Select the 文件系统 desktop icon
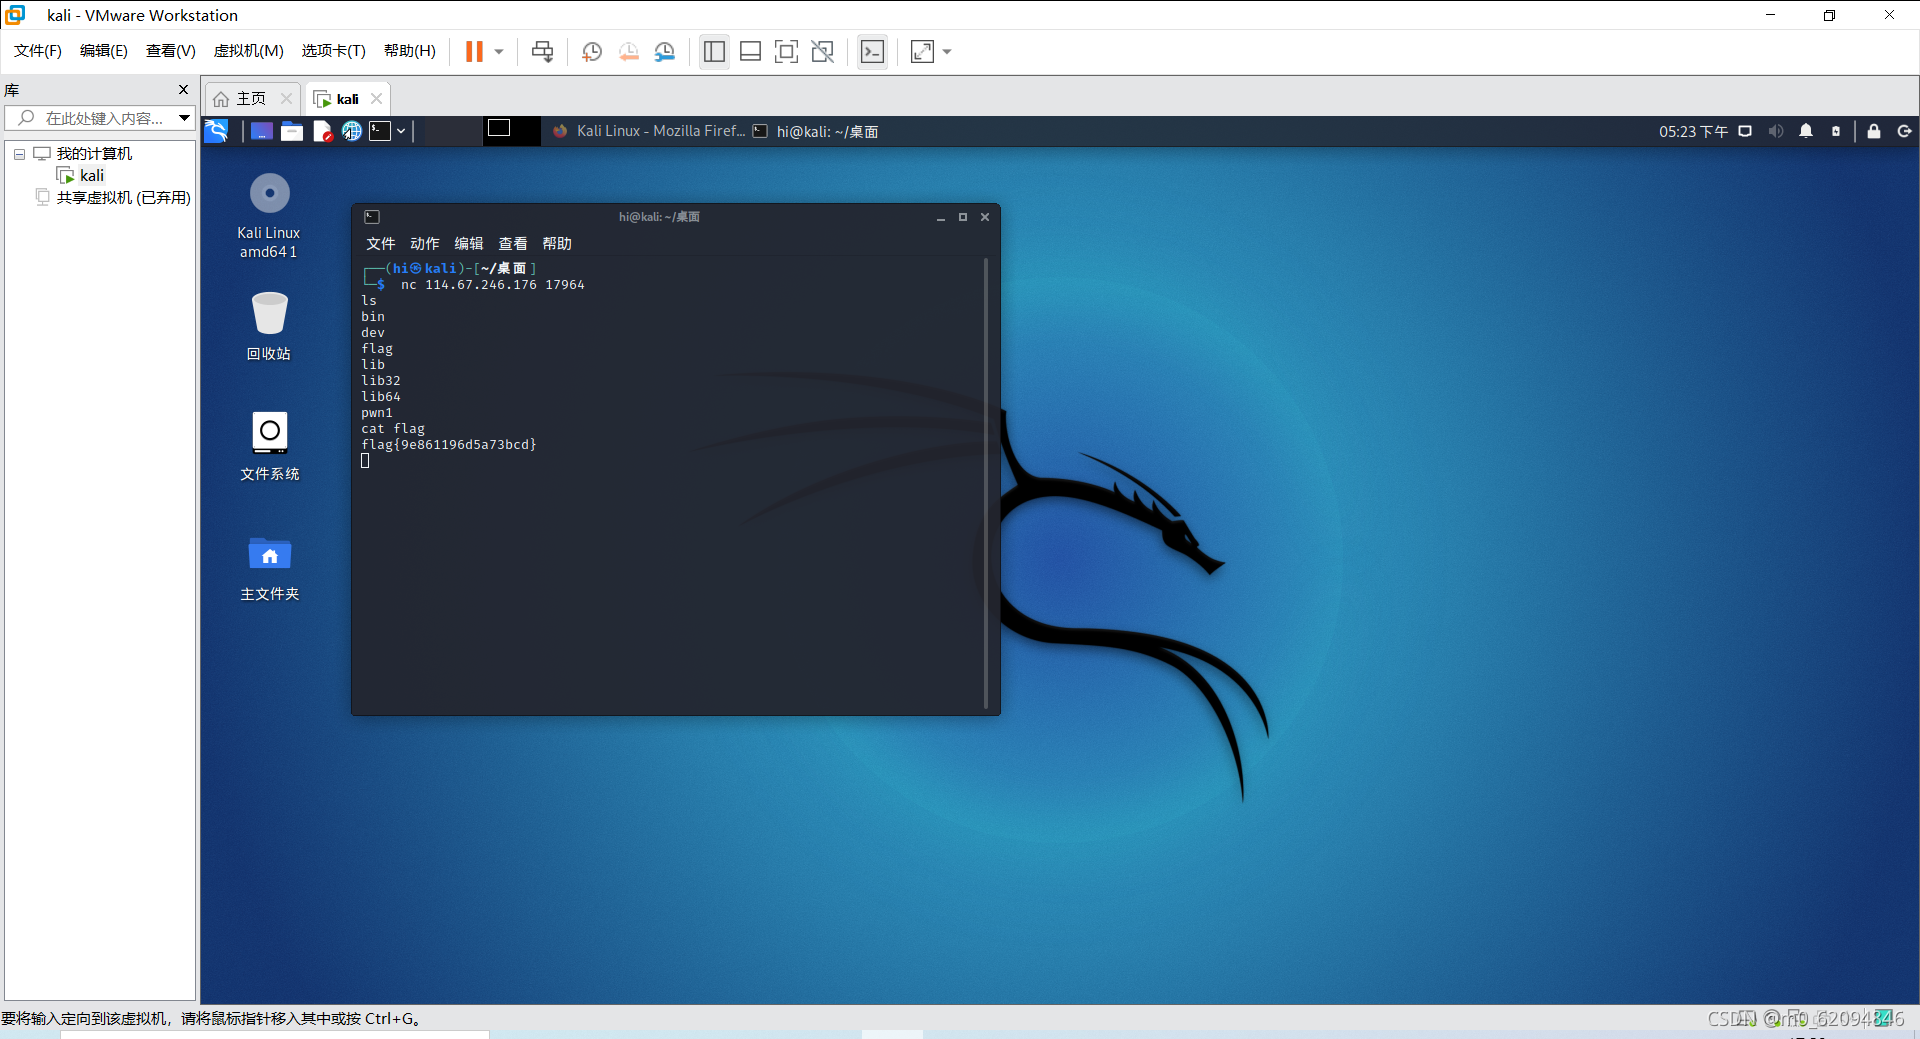The image size is (1920, 1039). (269, 446)
